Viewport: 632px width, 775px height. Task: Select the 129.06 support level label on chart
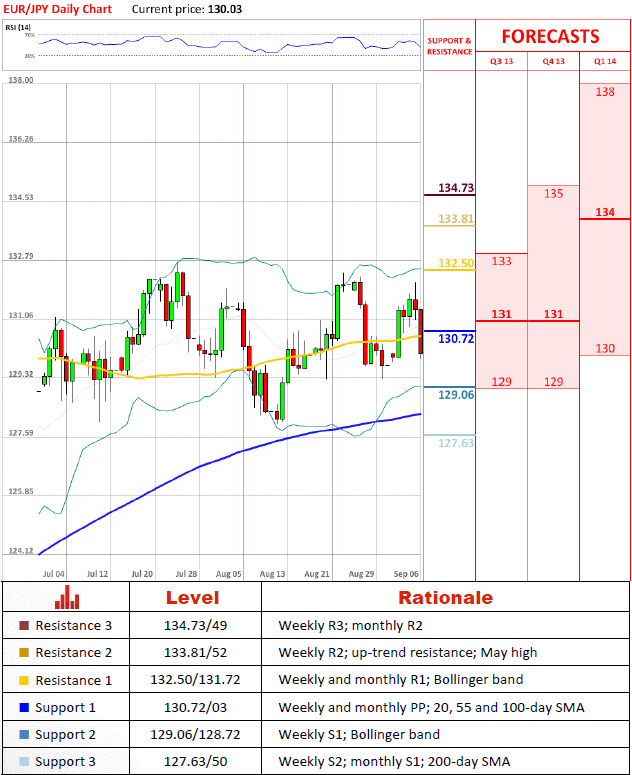point(456,395)
